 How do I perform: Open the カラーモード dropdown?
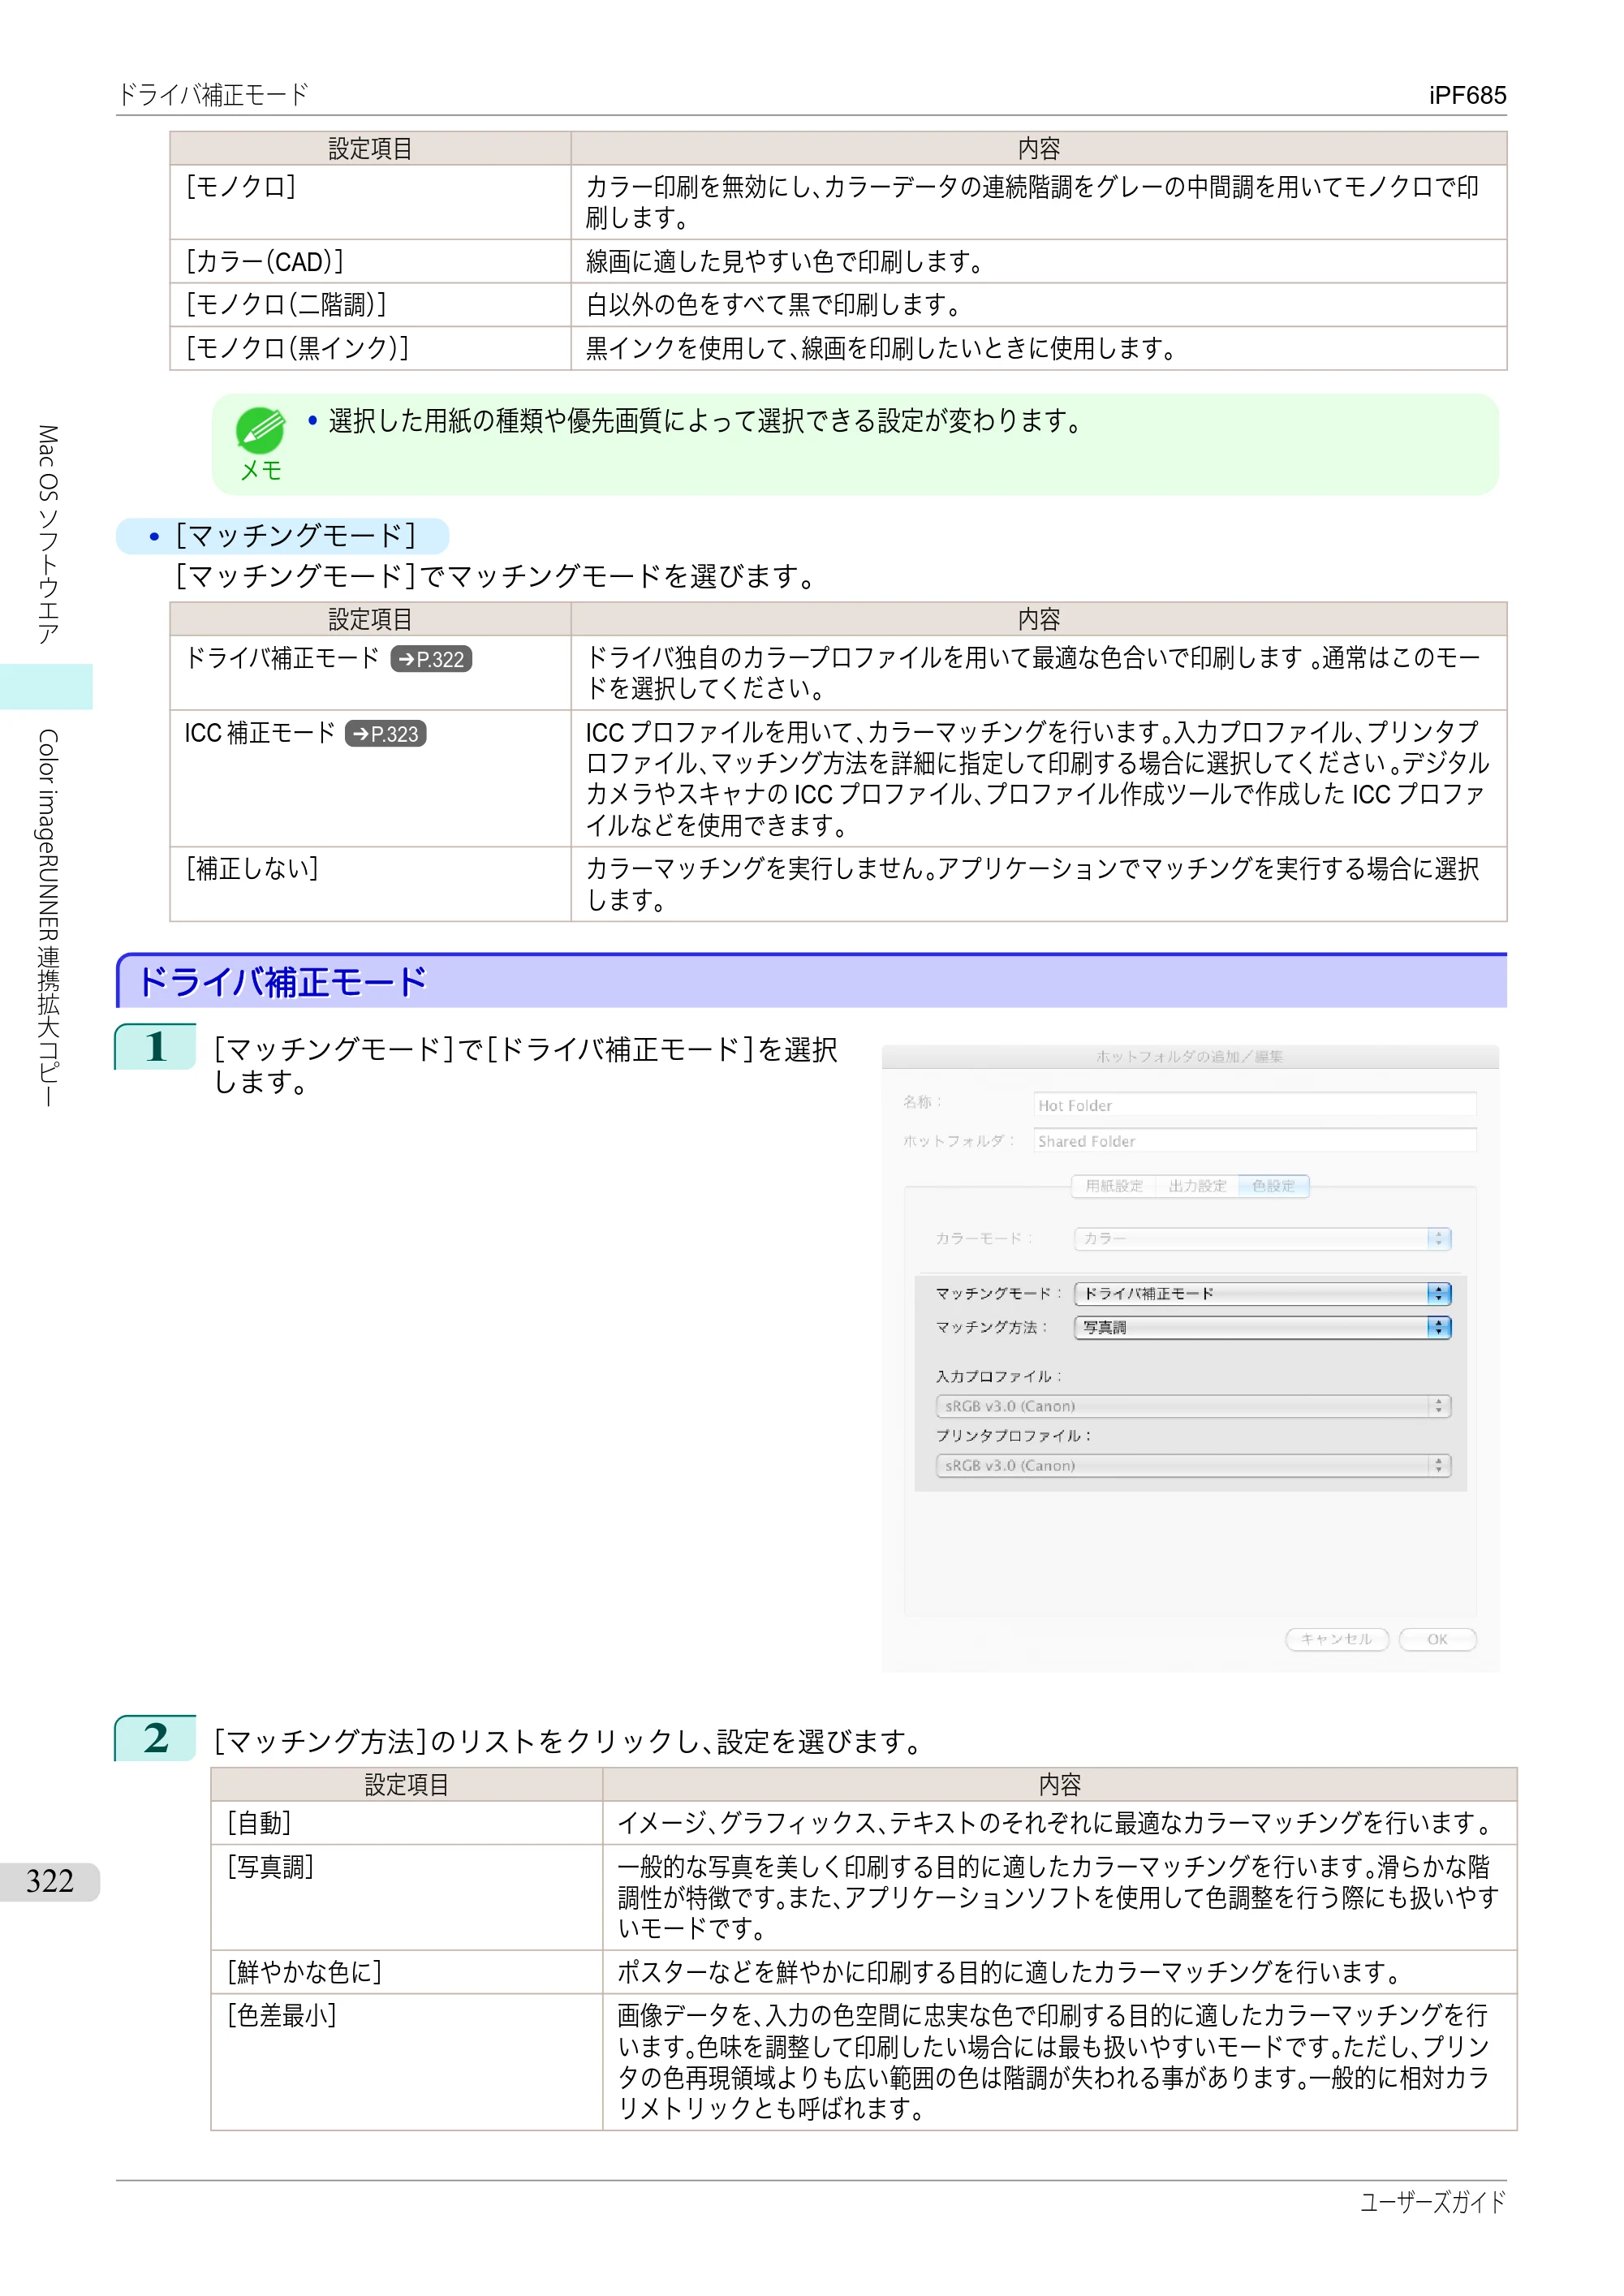tap(1262, 1239)
